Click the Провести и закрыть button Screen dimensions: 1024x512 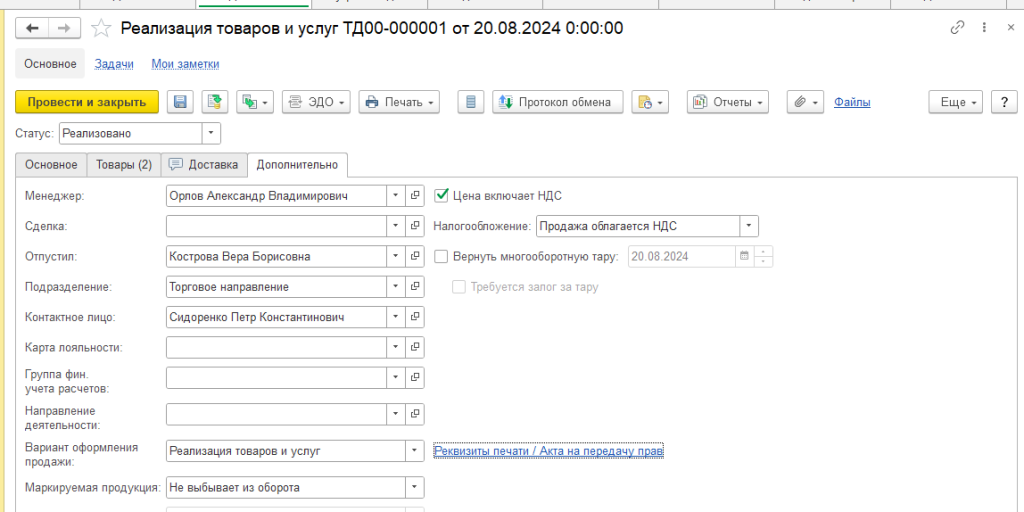87,102
